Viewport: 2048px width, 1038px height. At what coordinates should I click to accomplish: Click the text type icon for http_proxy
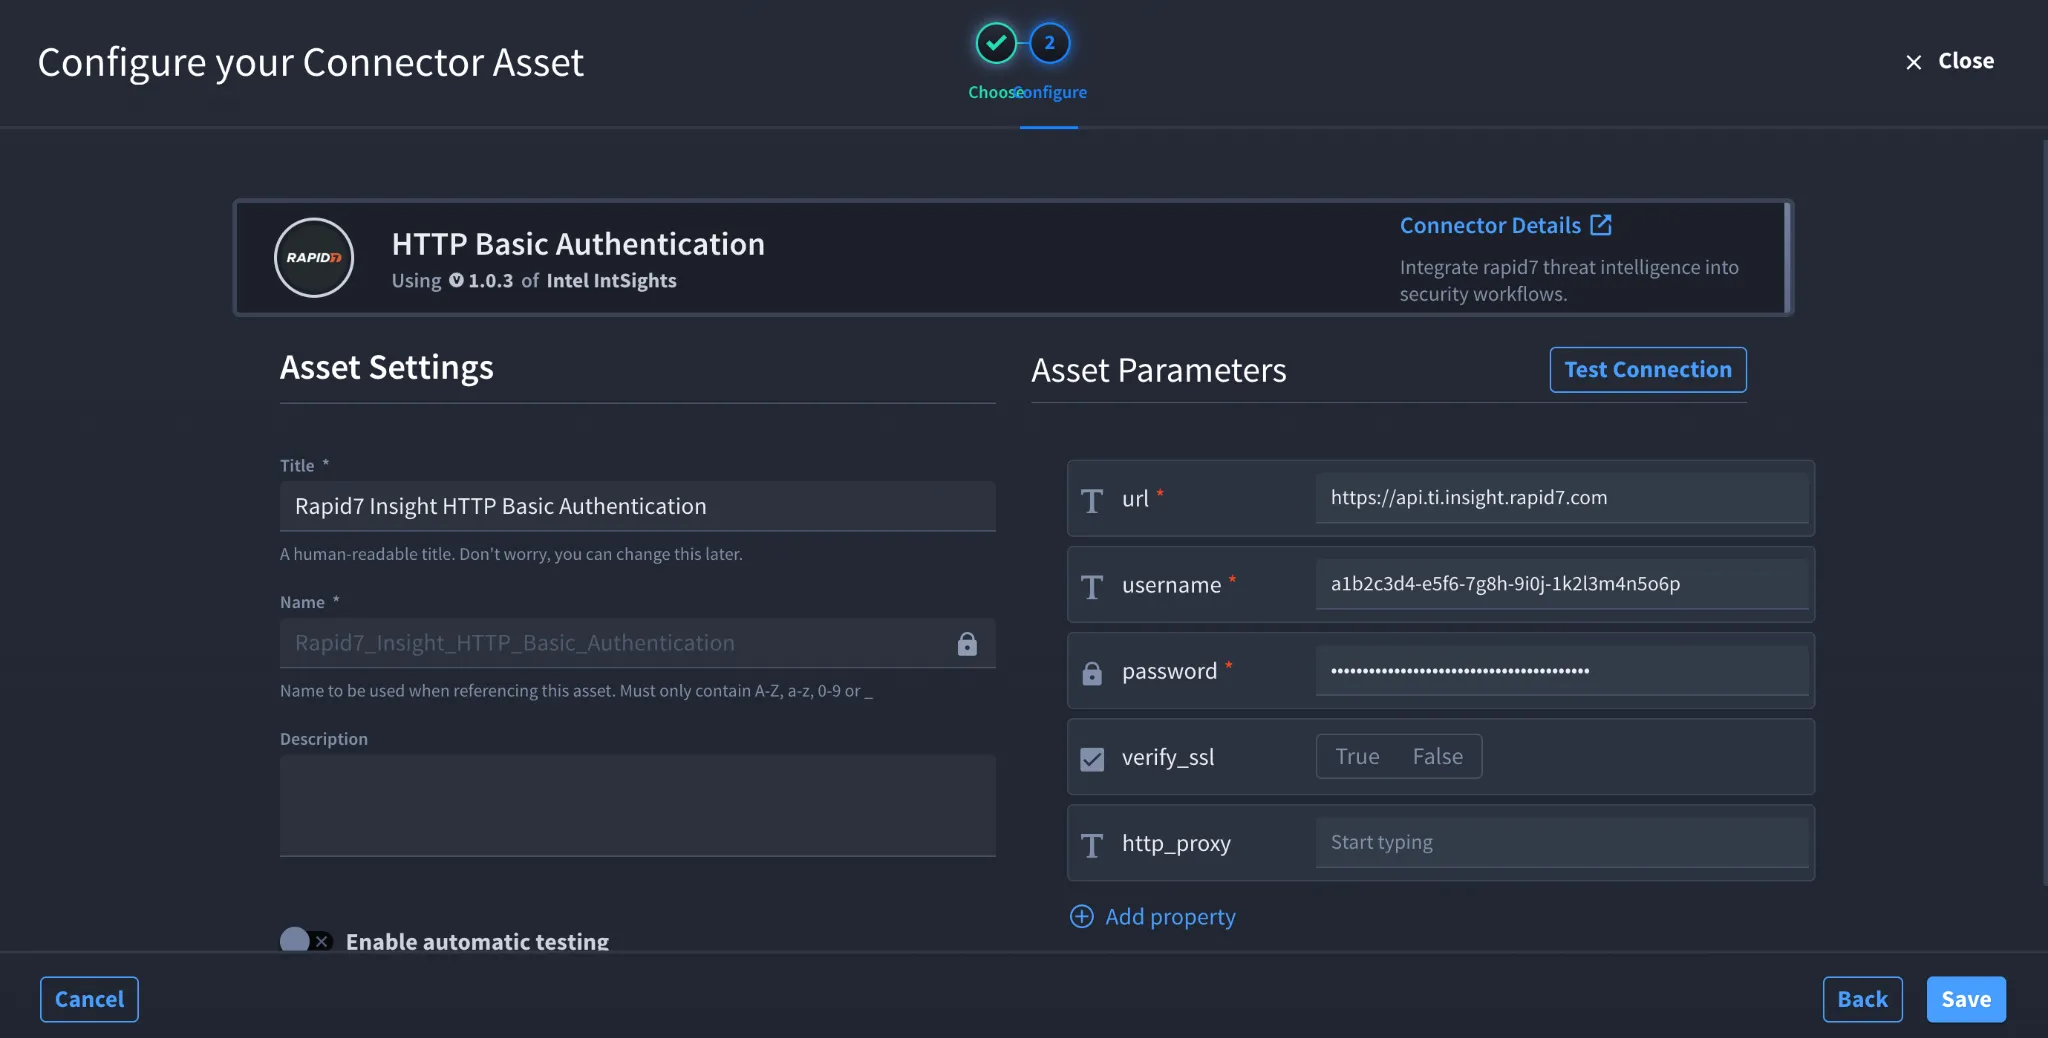(1092, 845)
